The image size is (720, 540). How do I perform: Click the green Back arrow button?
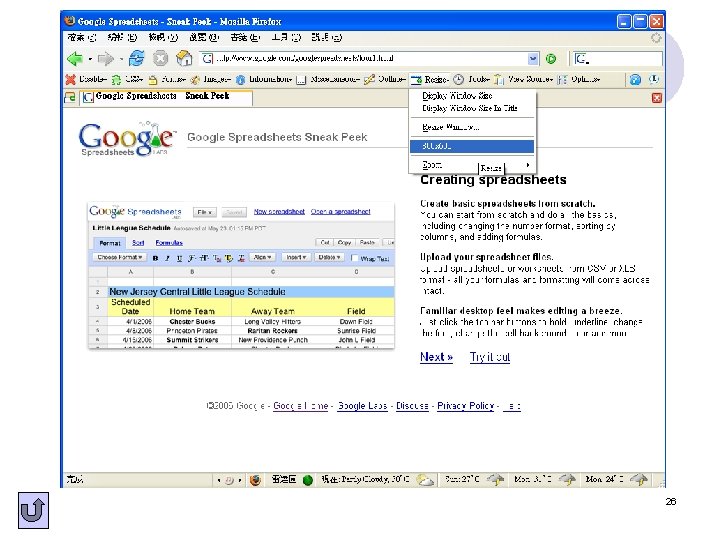point(75,59)
